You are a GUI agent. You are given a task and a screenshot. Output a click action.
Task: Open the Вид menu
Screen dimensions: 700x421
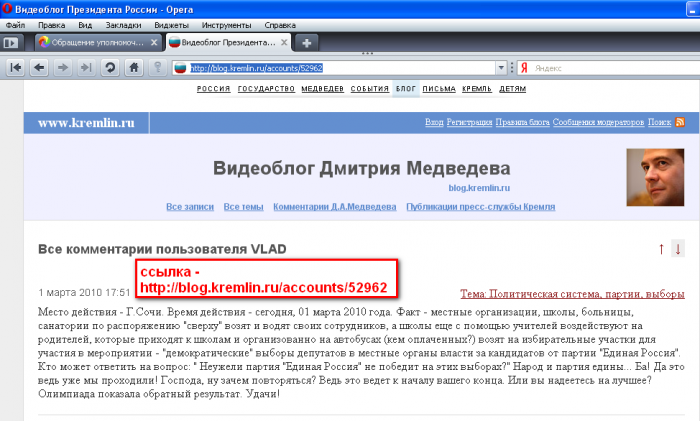85,25
